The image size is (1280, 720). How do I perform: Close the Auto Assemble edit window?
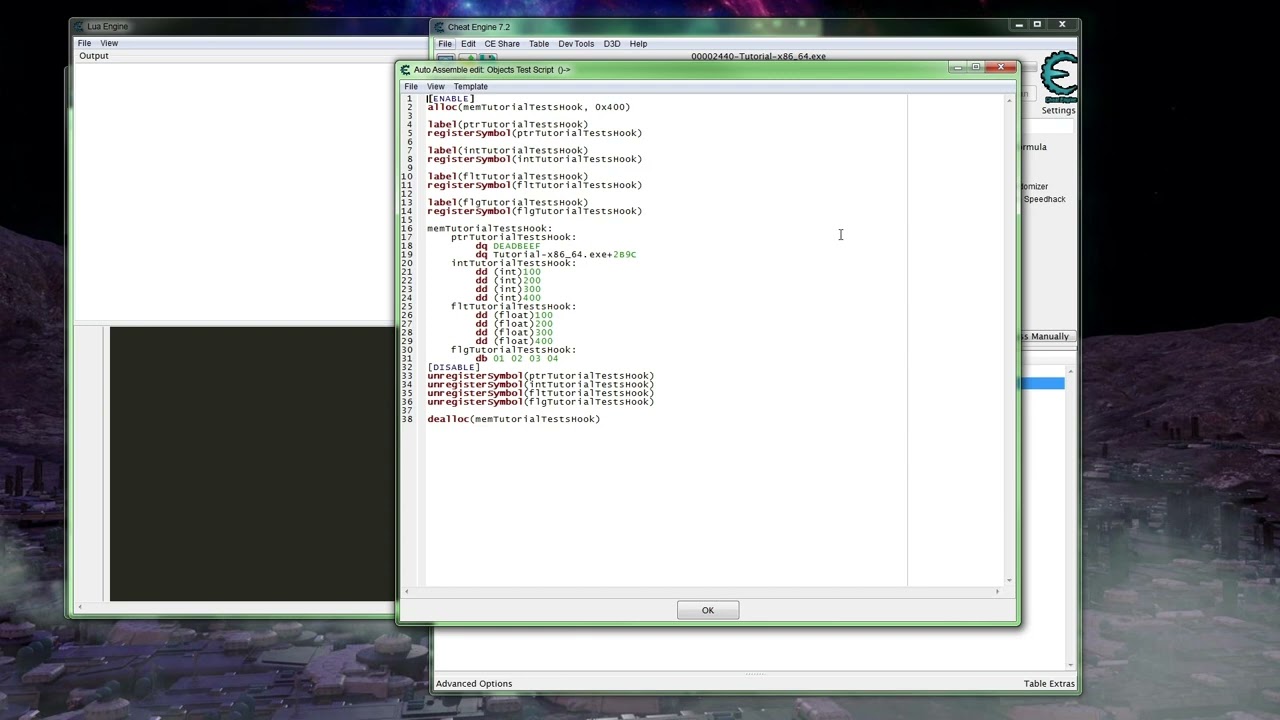(x=1000, y=67)
